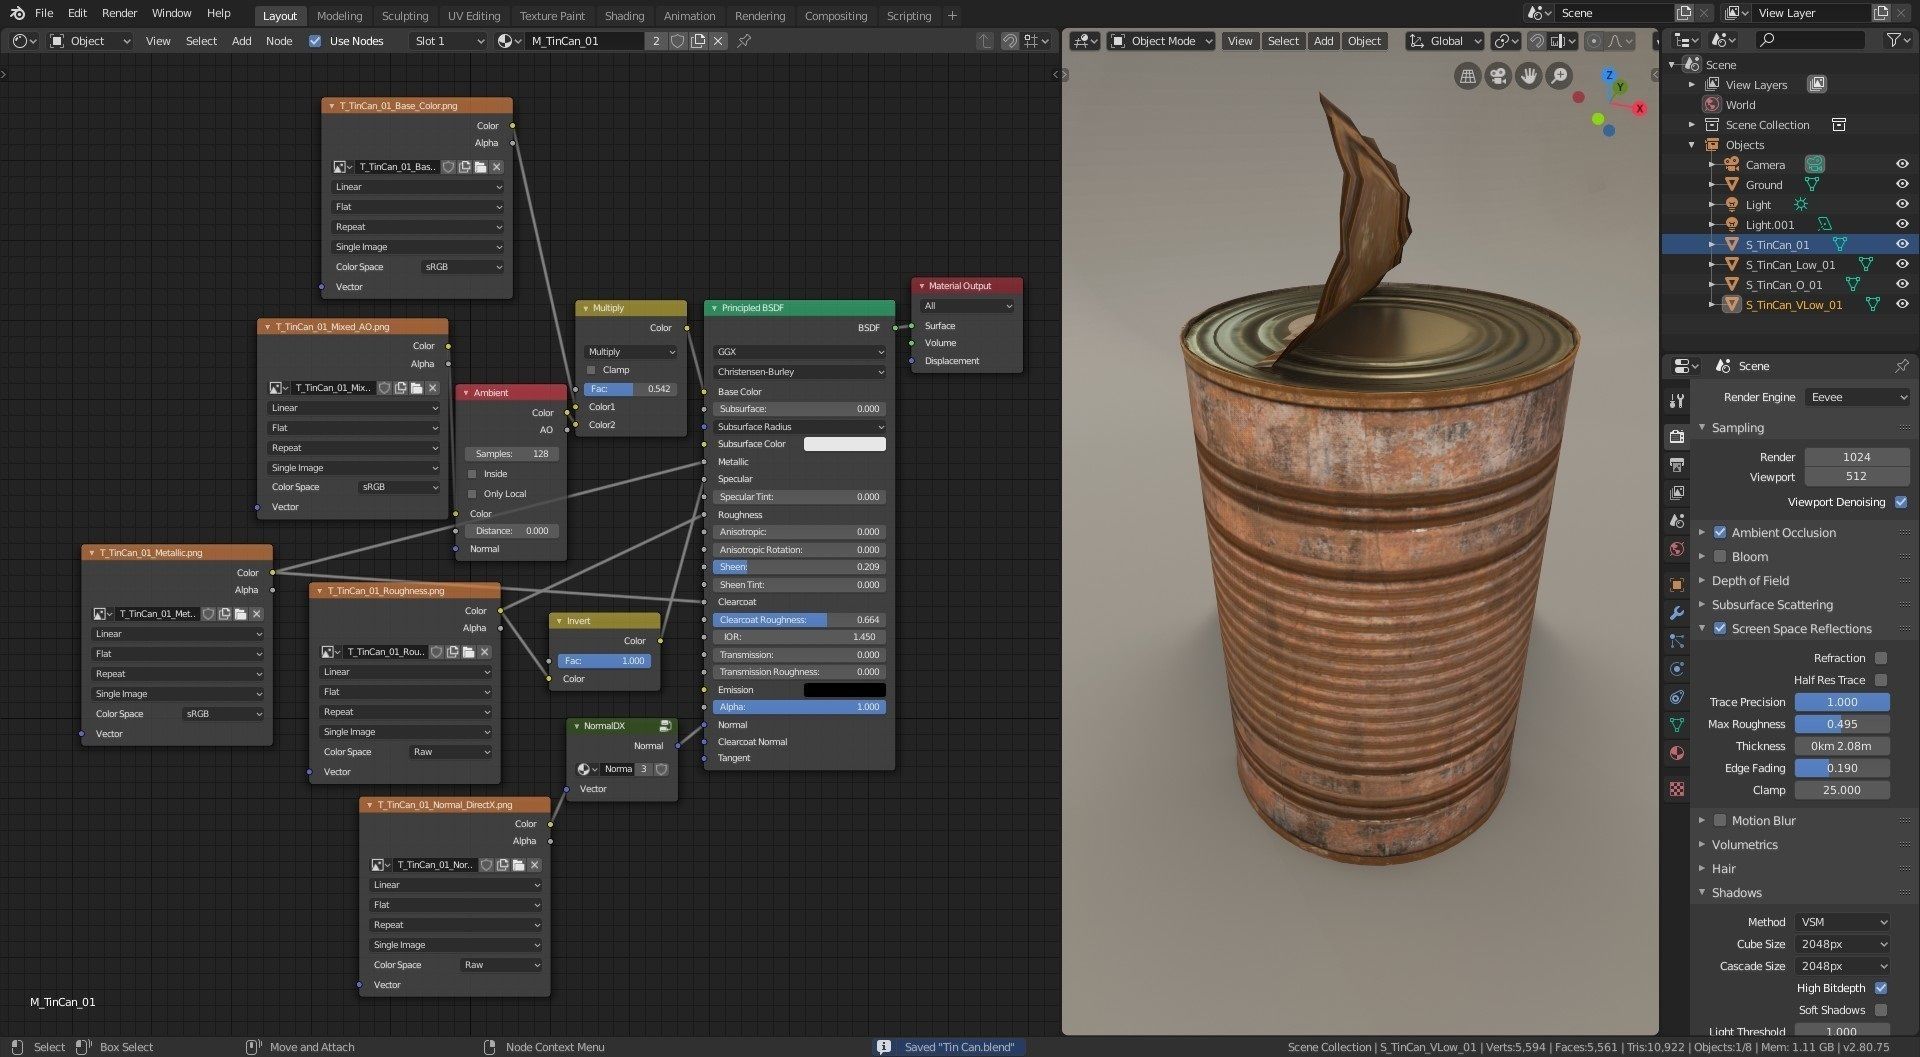Toggle Screen Space Reflections checkbox
The width and height of the screenshot is (1920, 1057).
pyautogui.click(x=1720, y=629)
